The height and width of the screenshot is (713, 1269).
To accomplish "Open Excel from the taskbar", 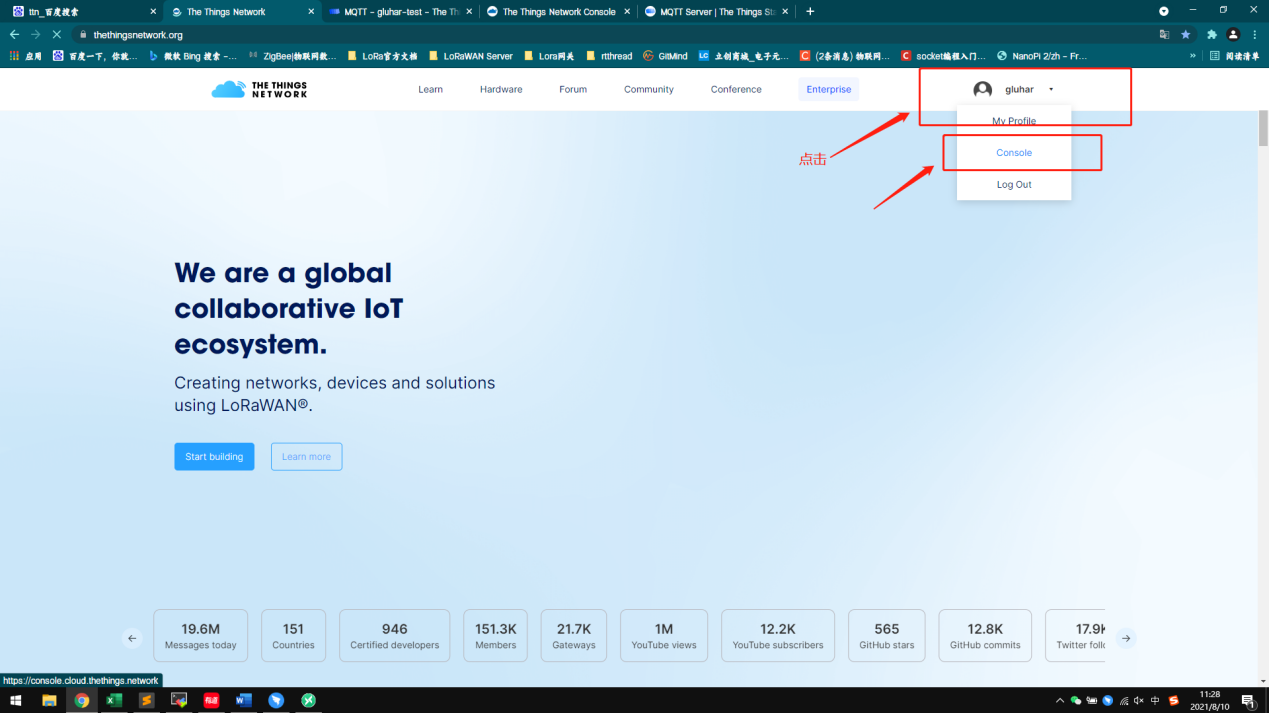I will [114, 700].
